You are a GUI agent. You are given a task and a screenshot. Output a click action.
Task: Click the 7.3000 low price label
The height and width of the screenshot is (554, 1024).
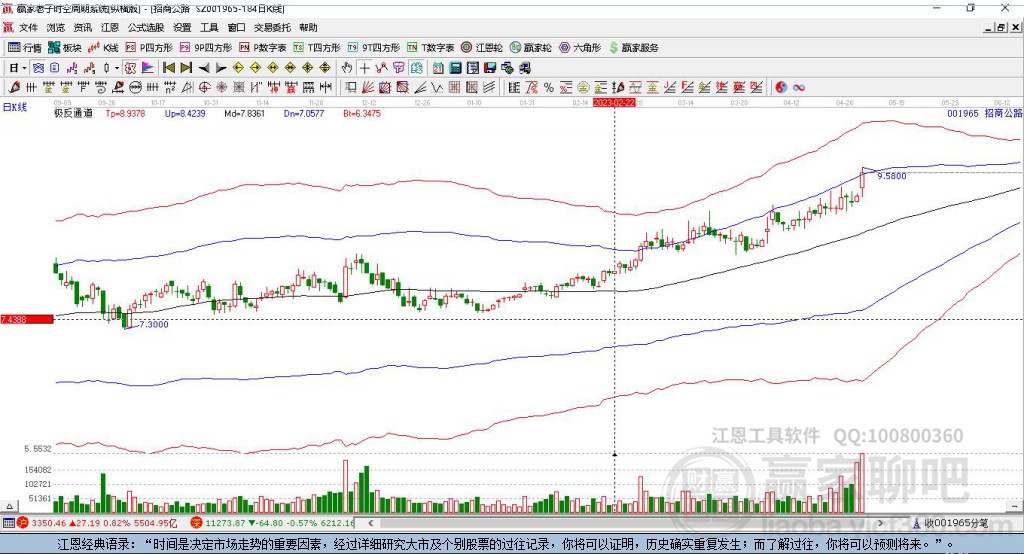(x=154, y=324)
